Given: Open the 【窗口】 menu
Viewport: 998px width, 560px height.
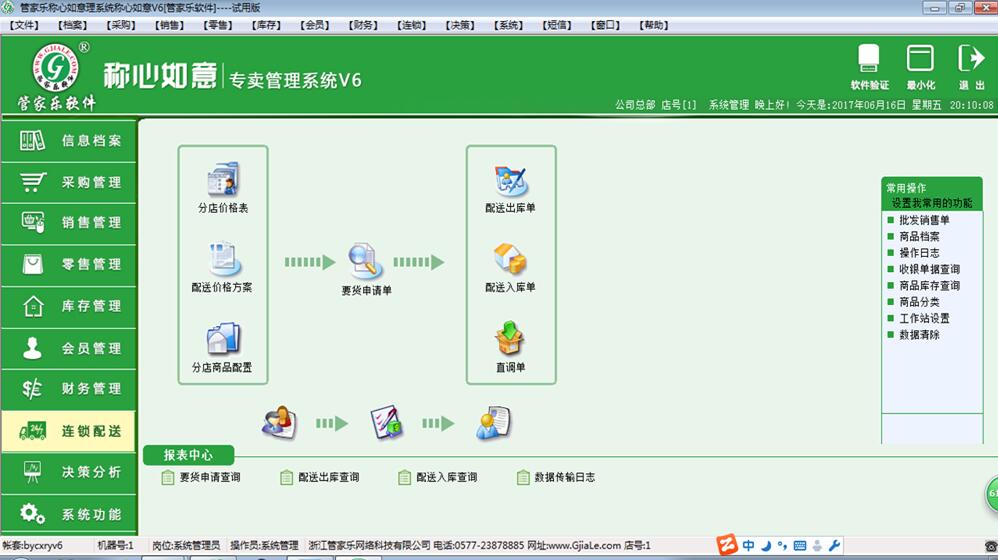Looking at the screenshot, I should pos(605,25).
